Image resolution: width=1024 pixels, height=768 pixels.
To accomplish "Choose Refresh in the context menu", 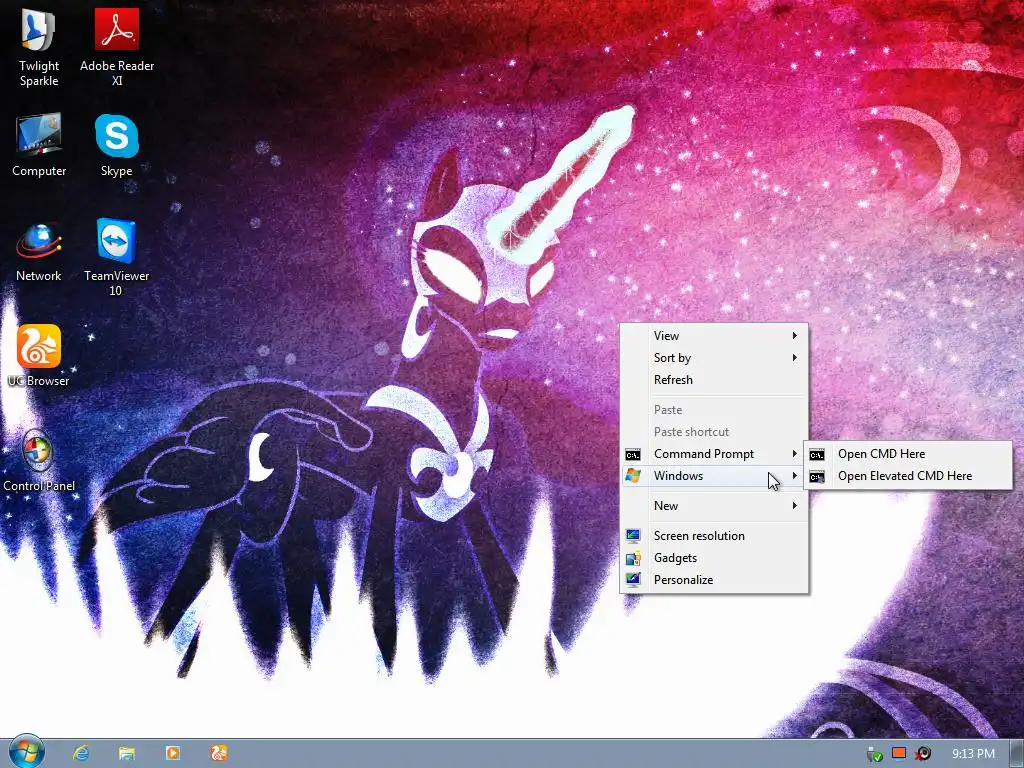I will [x=714, y=380].
